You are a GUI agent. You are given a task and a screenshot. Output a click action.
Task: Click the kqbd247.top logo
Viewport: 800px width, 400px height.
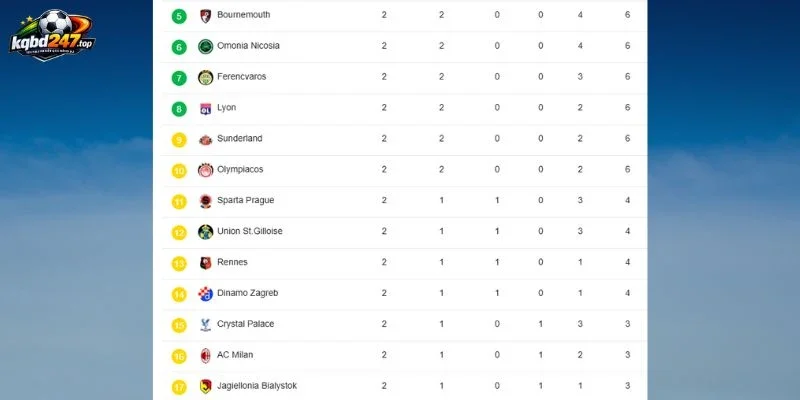(x=52, y=35)
